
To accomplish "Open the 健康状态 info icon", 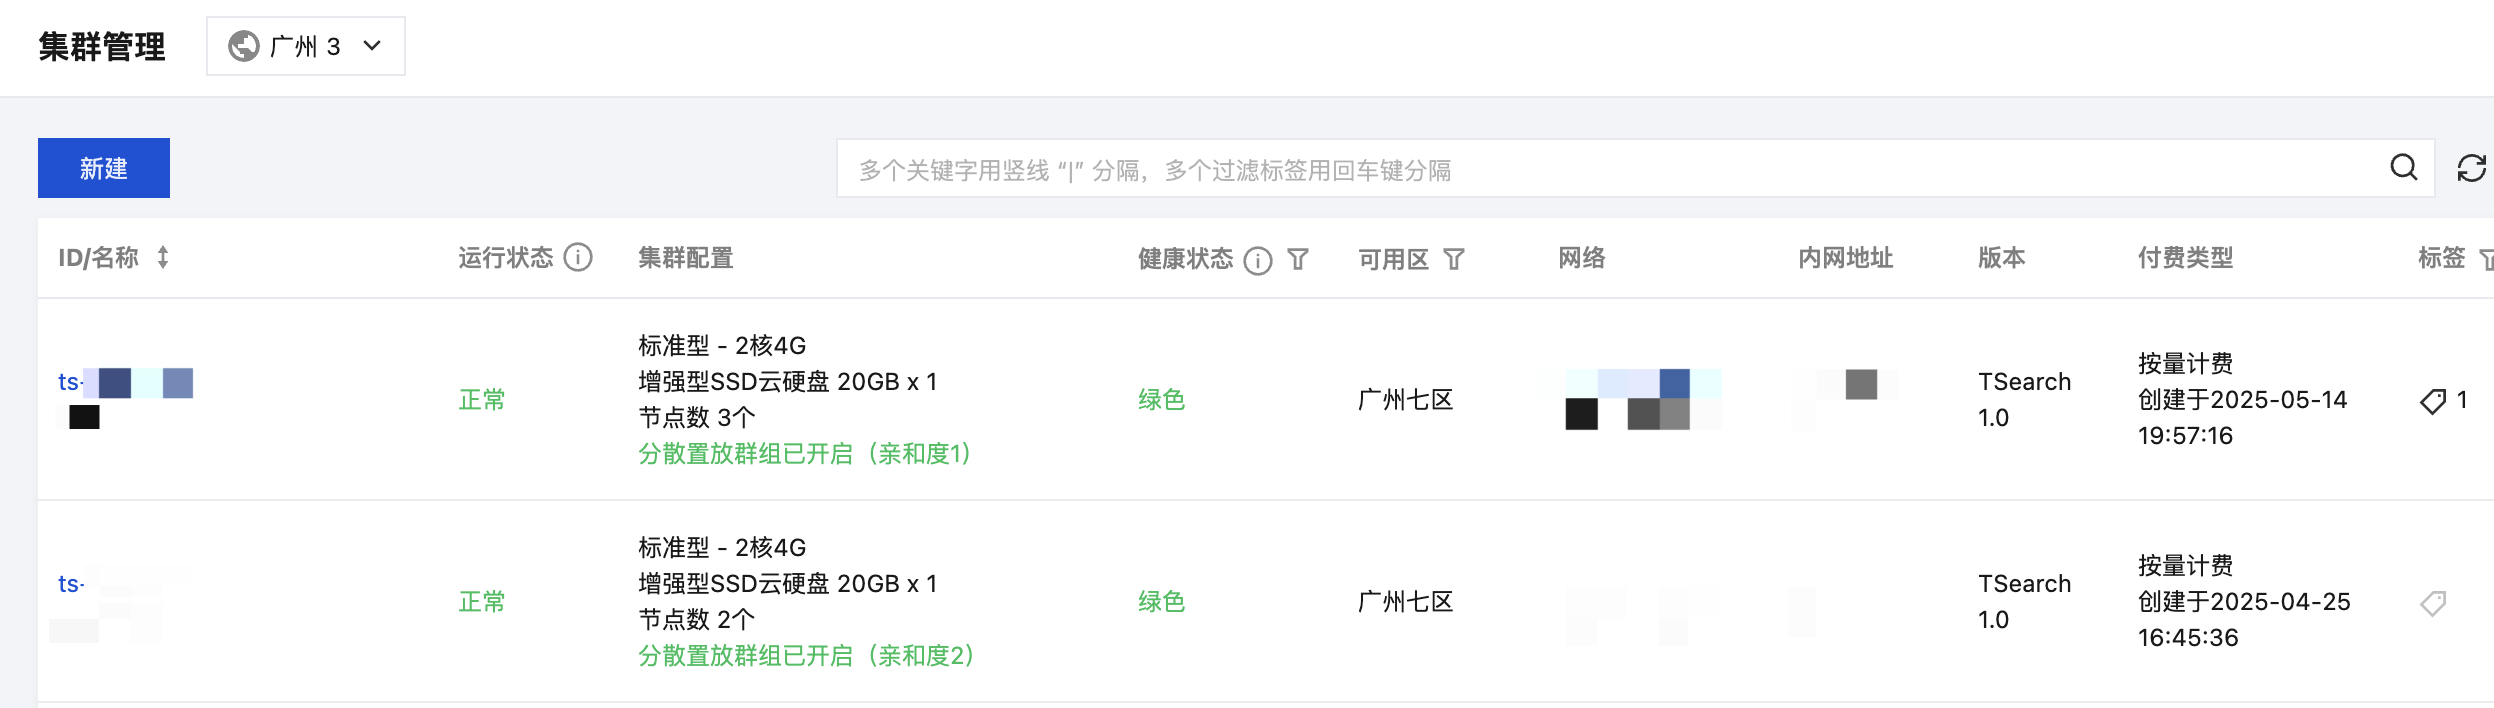I will 1258,260.
